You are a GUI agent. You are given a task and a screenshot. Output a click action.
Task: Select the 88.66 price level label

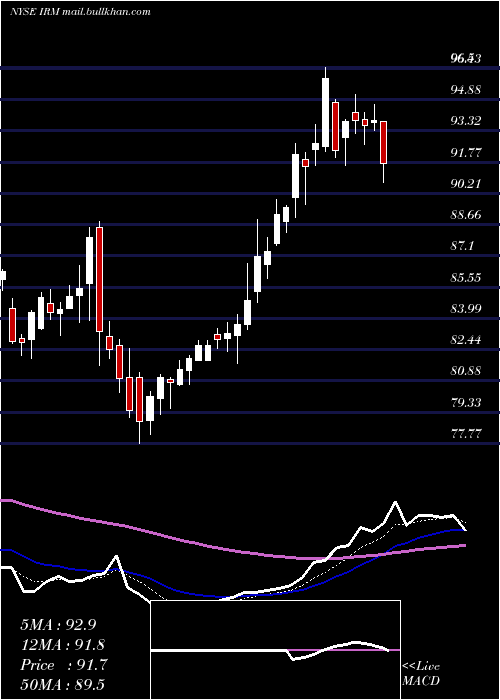pyautogui.click(x=466, y=215)
